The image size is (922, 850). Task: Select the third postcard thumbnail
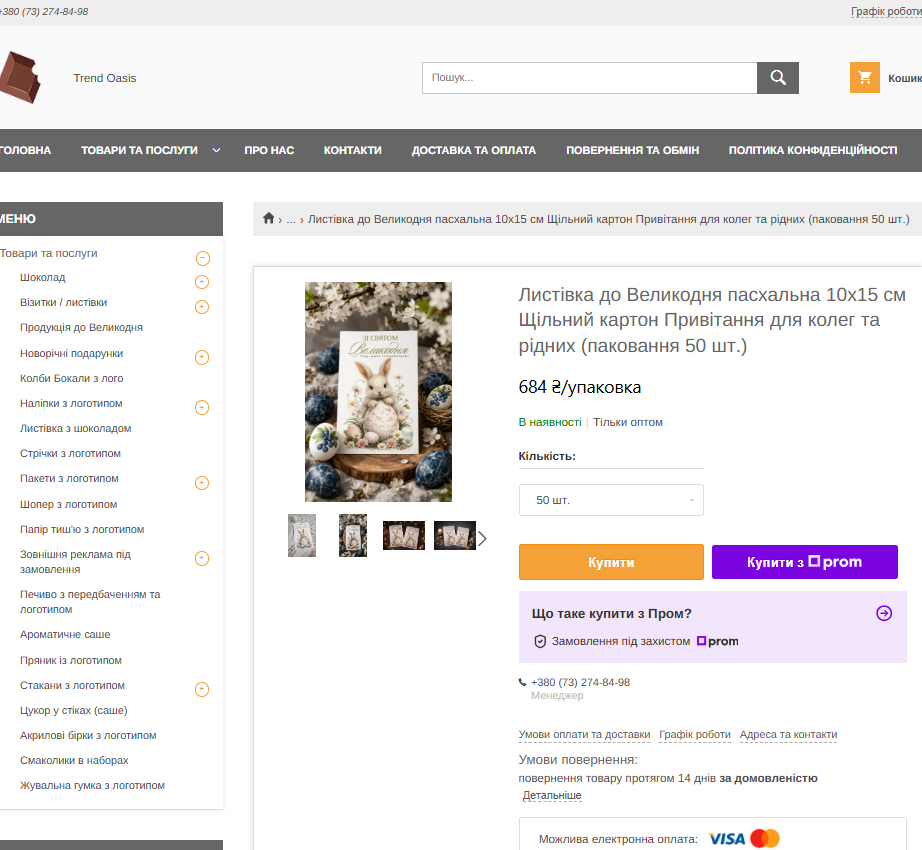[x=403, y=535]
